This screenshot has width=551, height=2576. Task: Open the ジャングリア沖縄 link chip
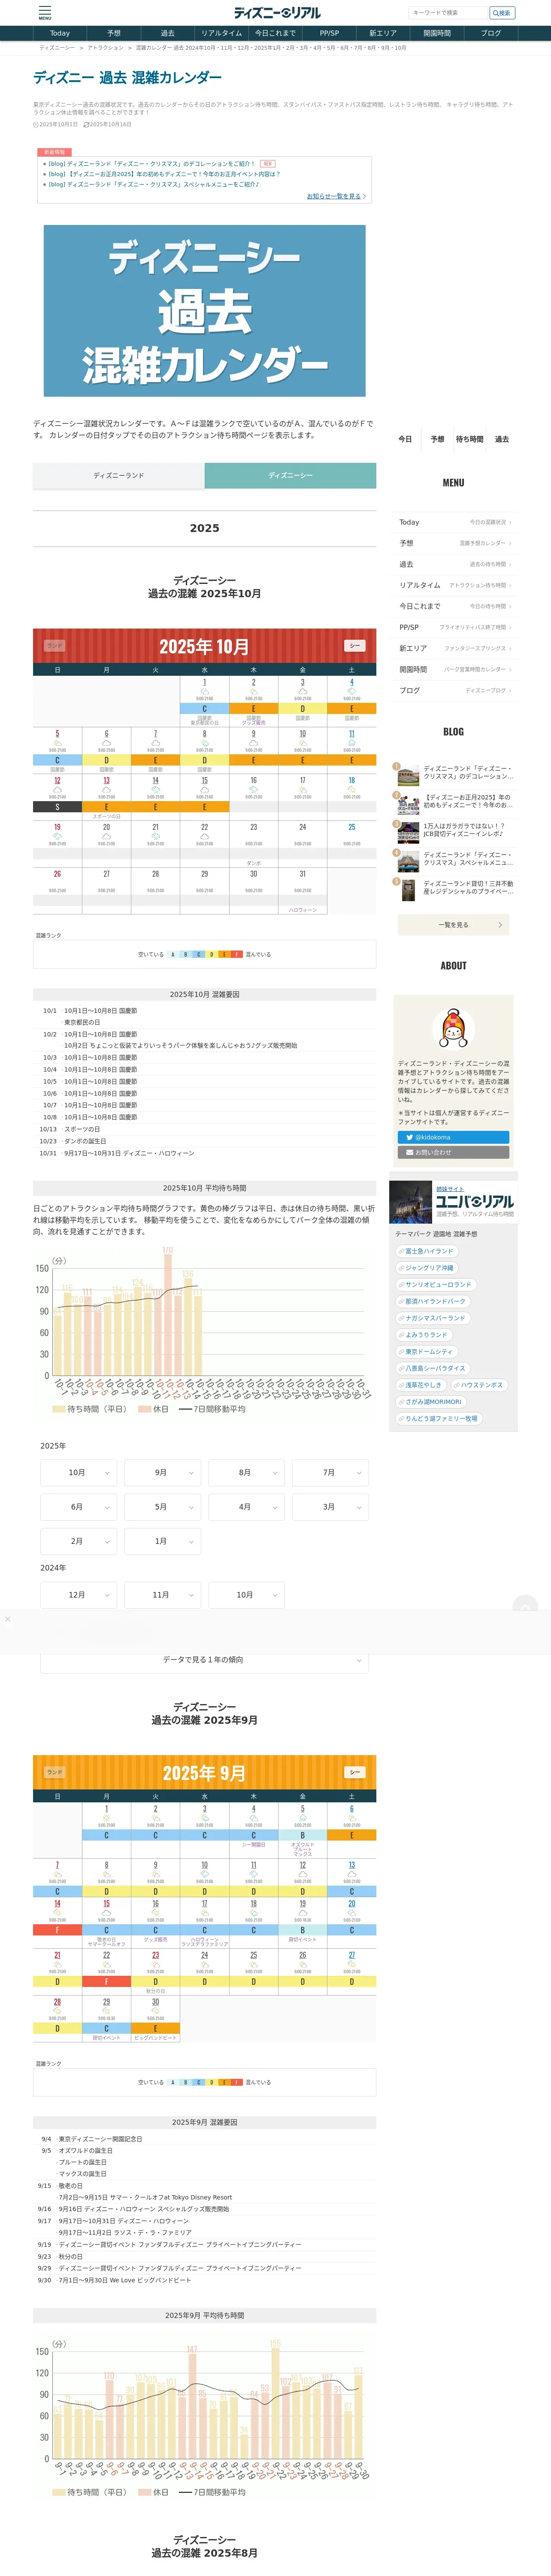[x=427, y=1268]
